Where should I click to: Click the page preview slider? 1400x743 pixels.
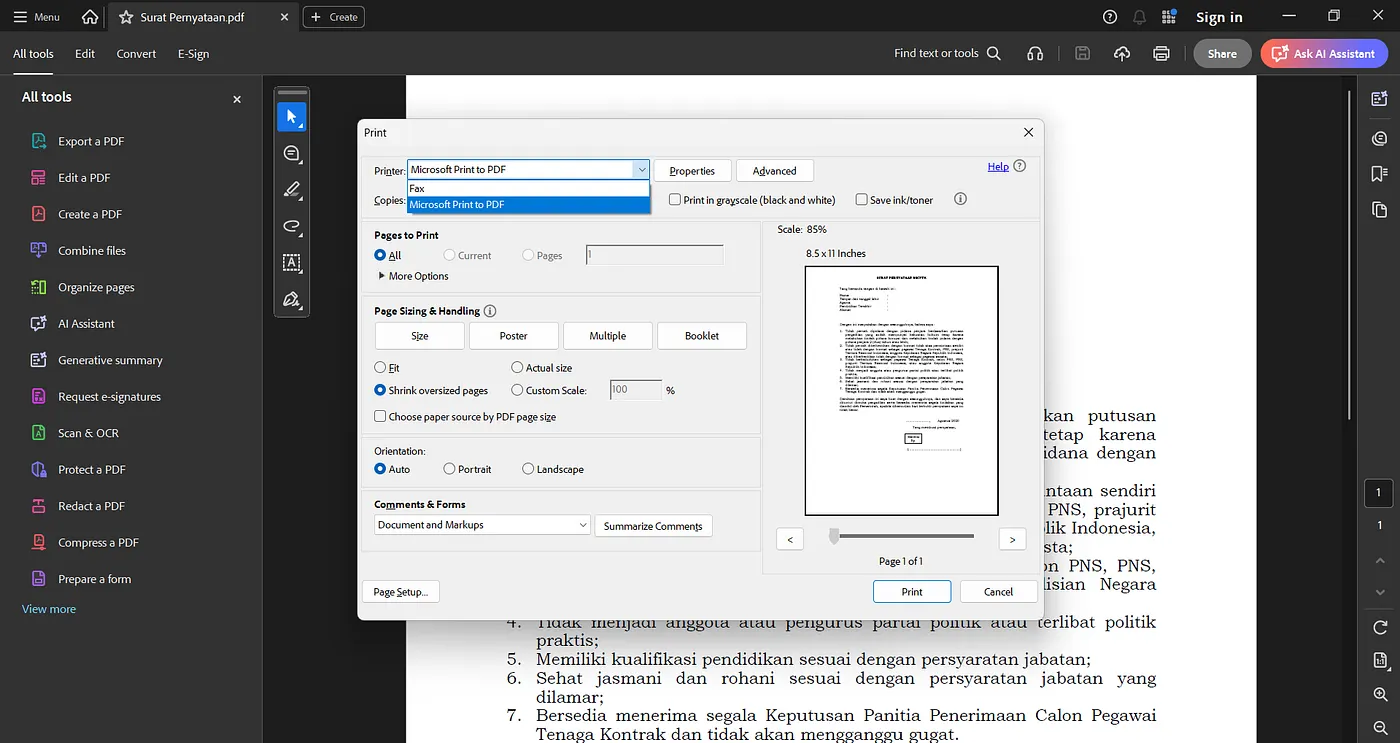tap(834, 537)
